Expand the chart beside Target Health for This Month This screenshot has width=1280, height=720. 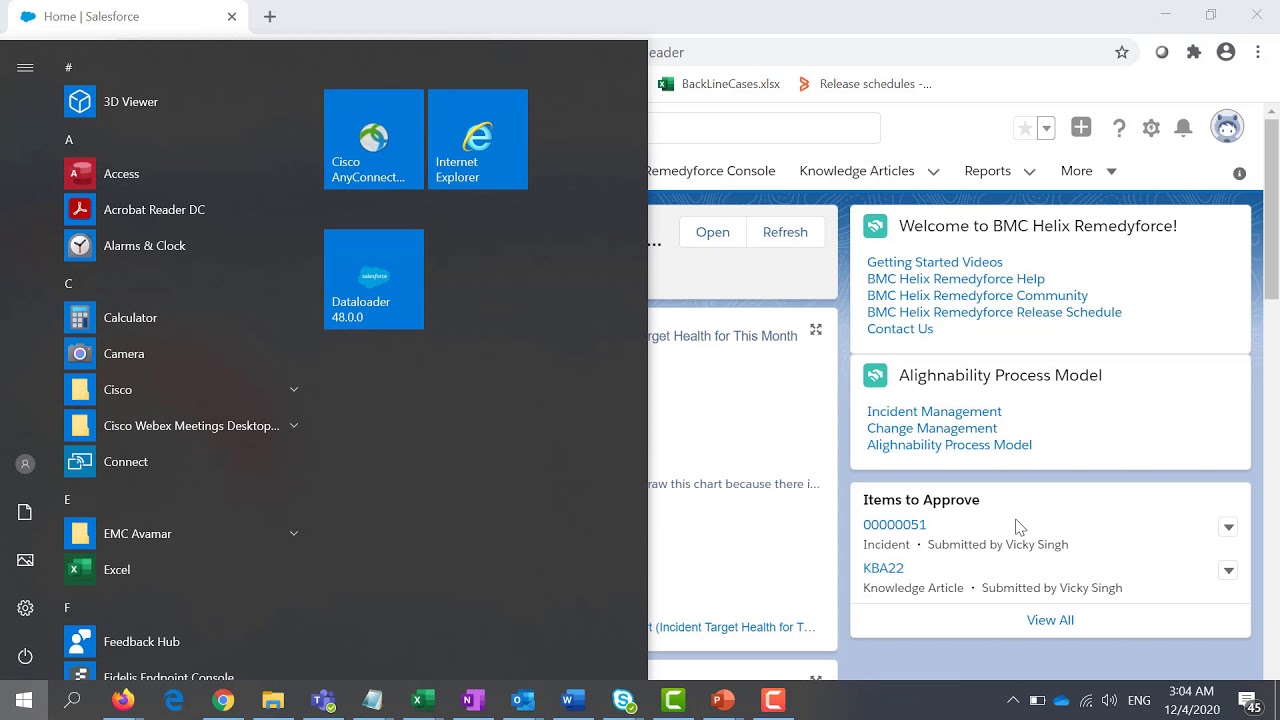(816, 329)
